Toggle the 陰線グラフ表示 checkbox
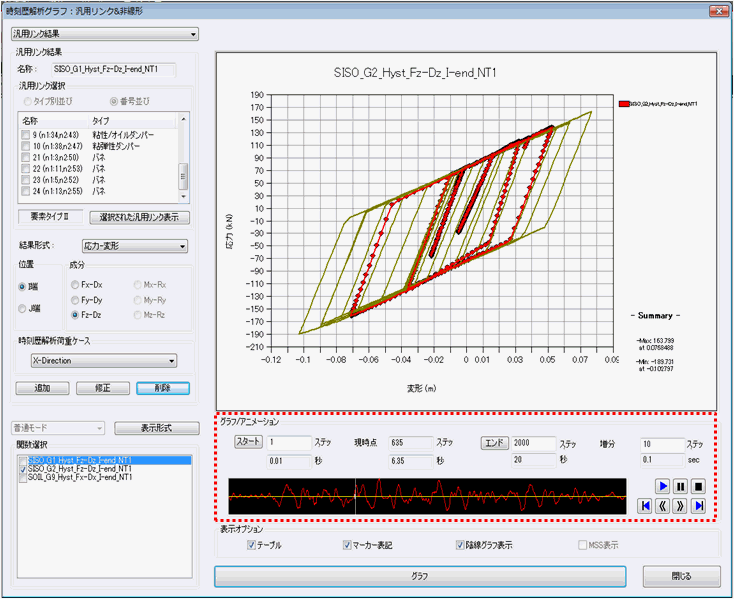Screen dimensions: 734x599 pos(460,545)
